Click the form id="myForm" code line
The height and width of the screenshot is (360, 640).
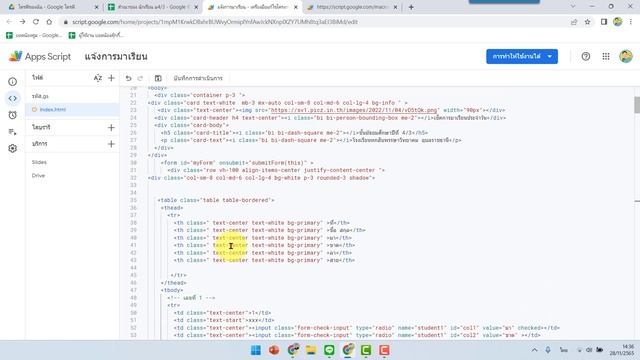237,163
